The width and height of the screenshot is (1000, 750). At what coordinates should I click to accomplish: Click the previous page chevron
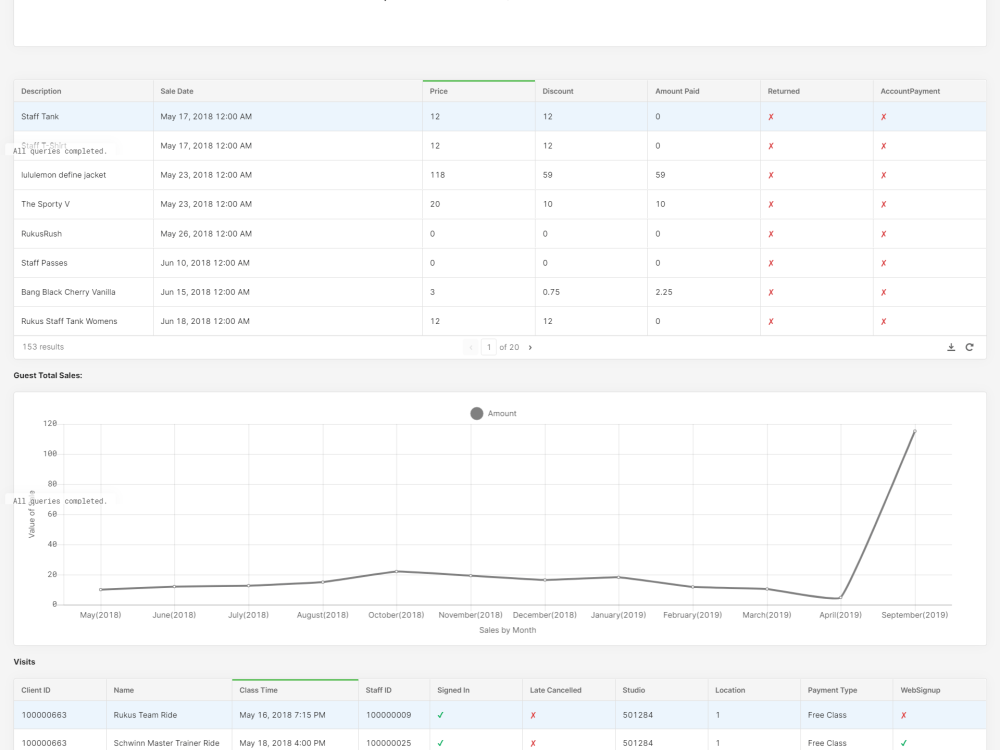(x=471, y=347)
